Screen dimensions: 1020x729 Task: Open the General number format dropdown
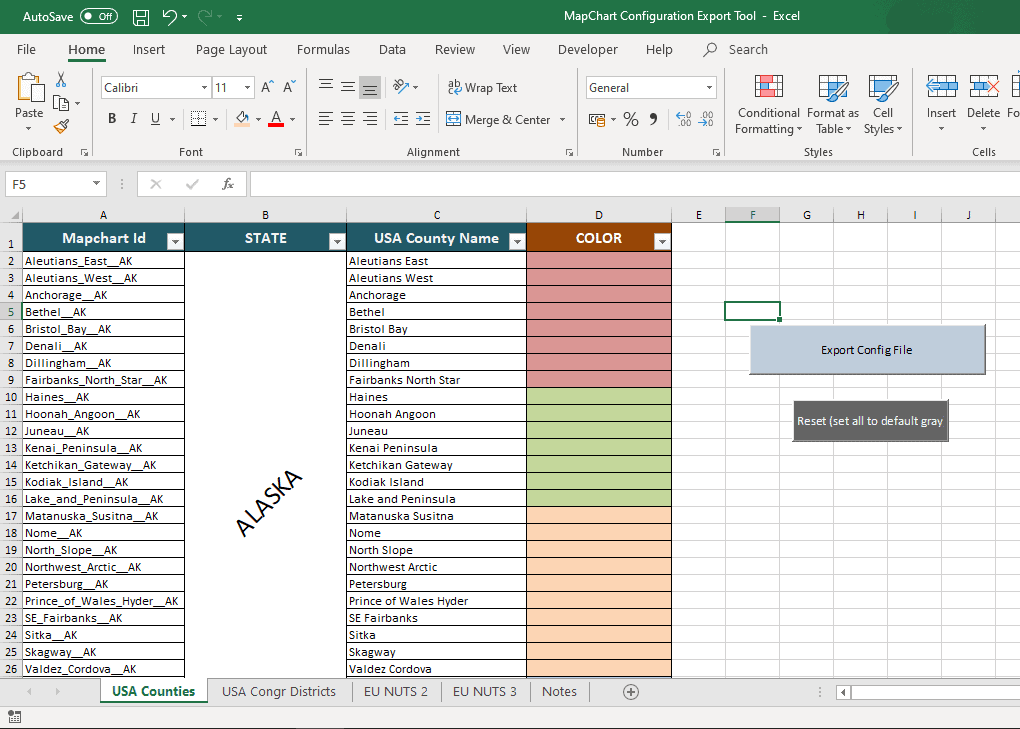click(709, 87)
